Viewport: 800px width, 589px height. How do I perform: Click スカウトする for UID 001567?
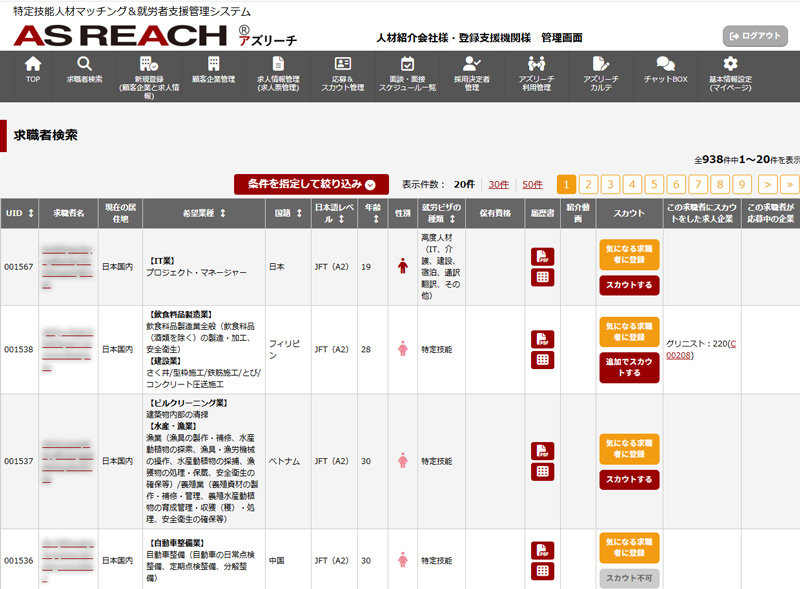pos(629,285)
